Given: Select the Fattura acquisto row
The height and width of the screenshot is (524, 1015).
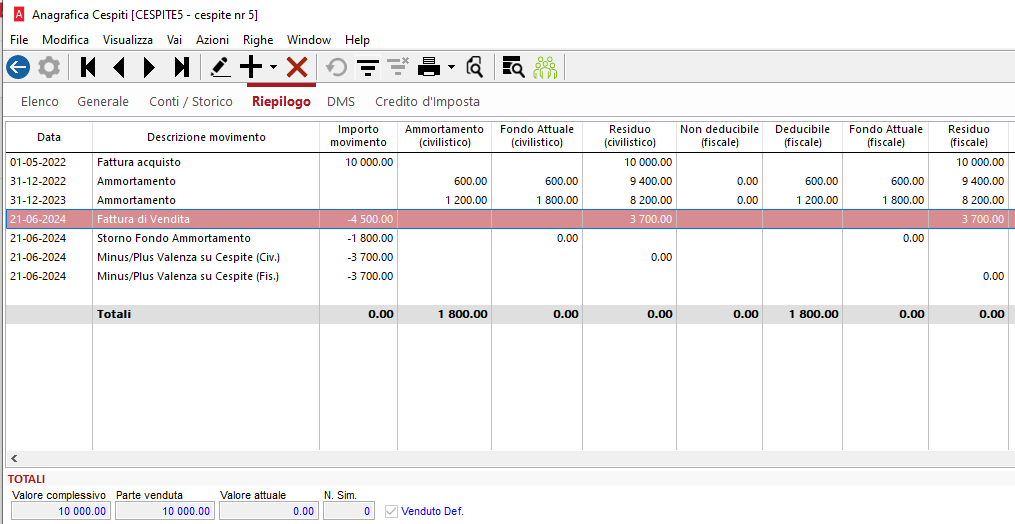Looking at the screenshot, I should point(508,162).
